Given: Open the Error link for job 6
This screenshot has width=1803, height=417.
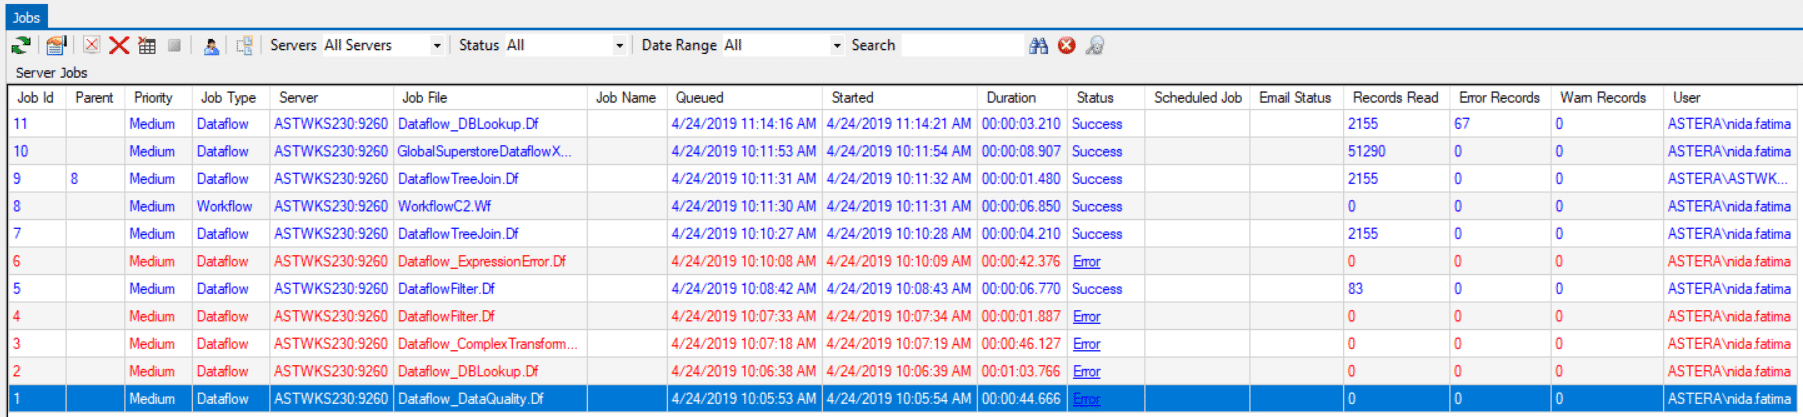Looking at the screenshot, I should 1086,262.
